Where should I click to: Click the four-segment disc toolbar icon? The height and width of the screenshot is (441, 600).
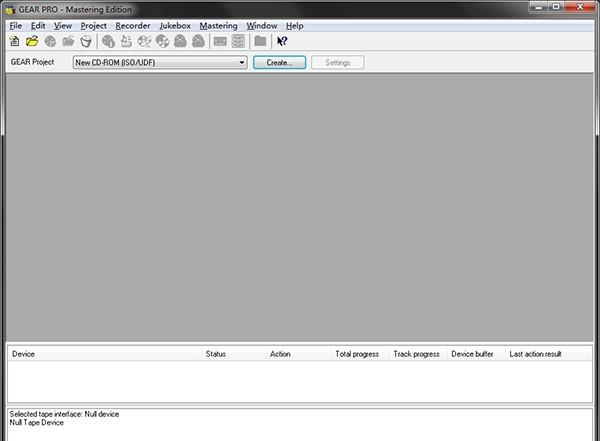click(162, 41)
